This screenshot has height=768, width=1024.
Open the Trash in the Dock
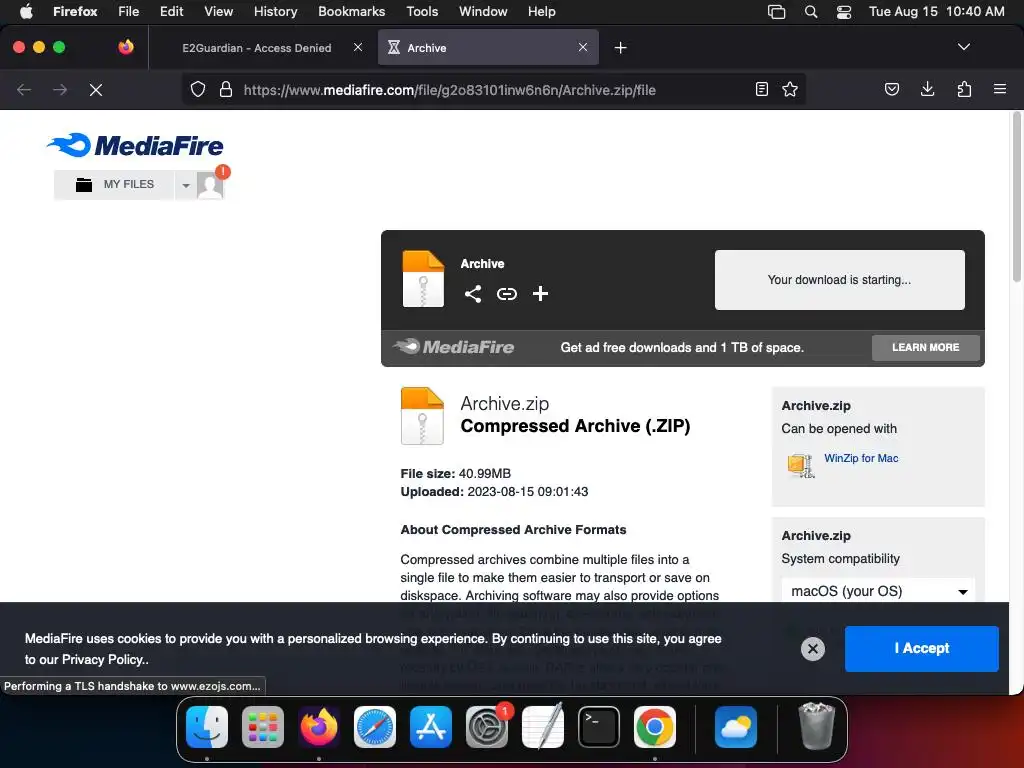pos(816,726)
